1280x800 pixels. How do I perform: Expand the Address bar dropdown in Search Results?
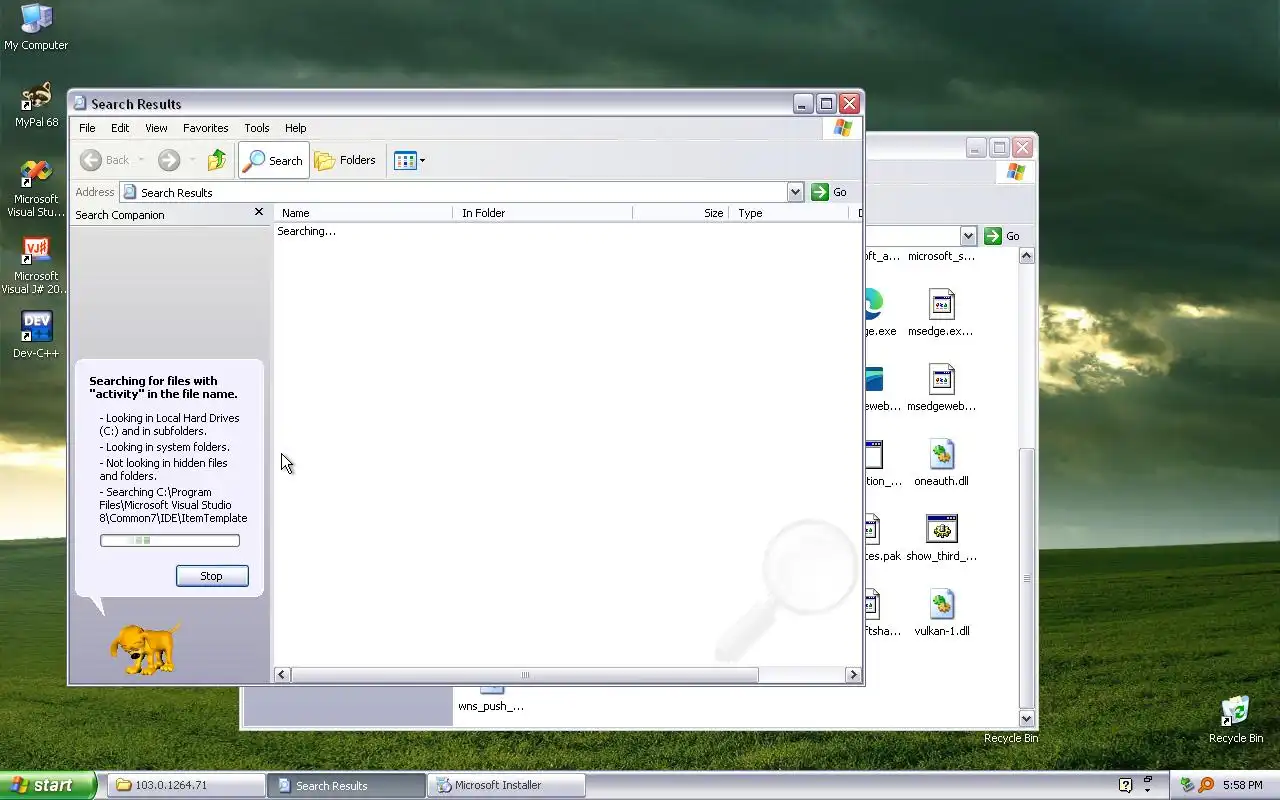[795, 192]
